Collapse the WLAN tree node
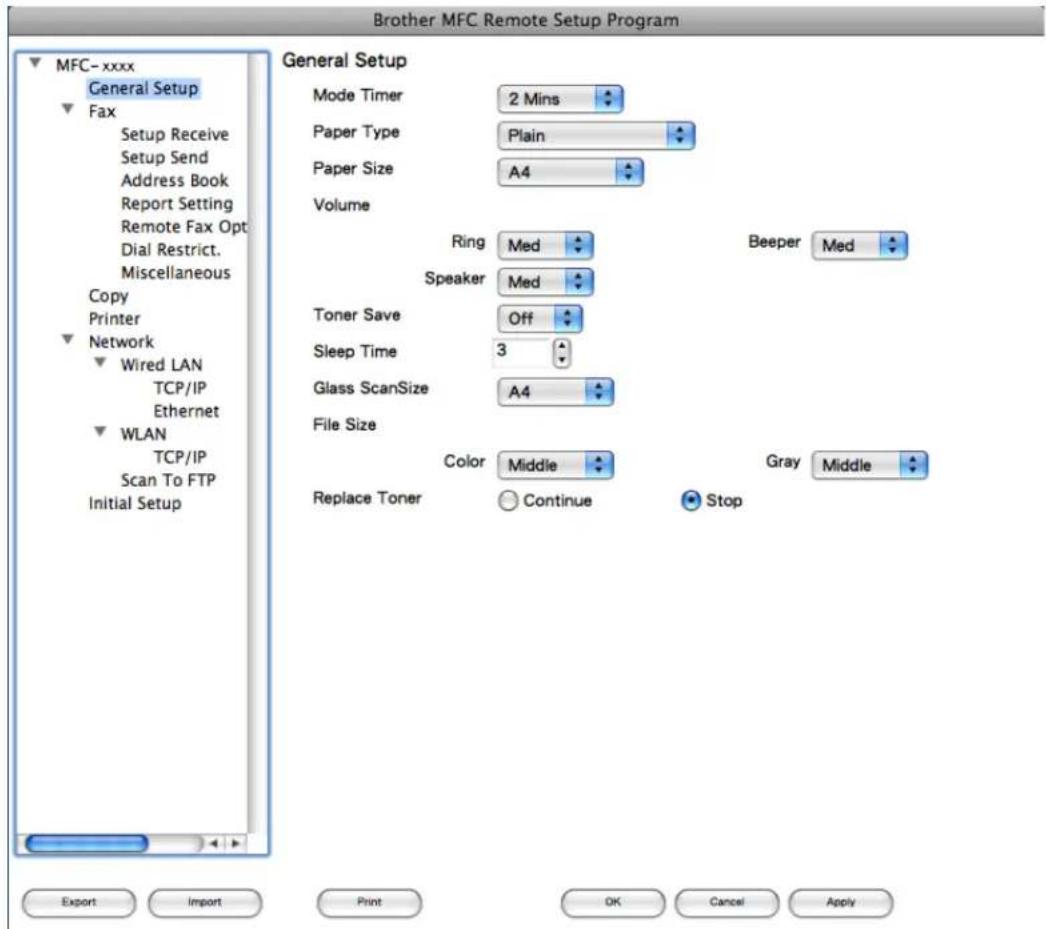The image size is (1046, 929). [x=100, y=432]
